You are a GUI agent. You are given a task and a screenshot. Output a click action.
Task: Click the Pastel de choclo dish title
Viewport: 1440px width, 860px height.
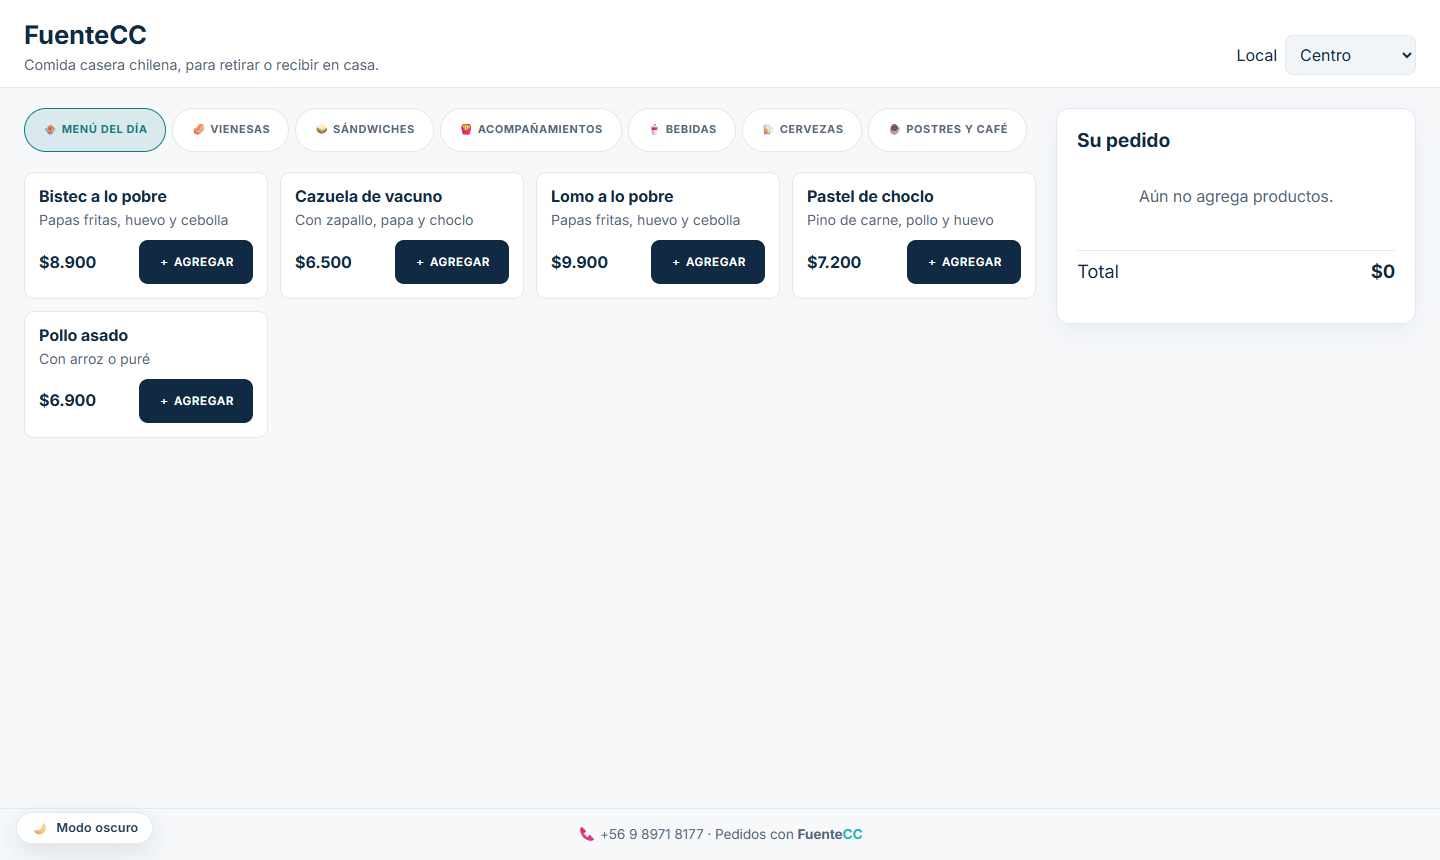pyautogui.click(x=870, y=197)
